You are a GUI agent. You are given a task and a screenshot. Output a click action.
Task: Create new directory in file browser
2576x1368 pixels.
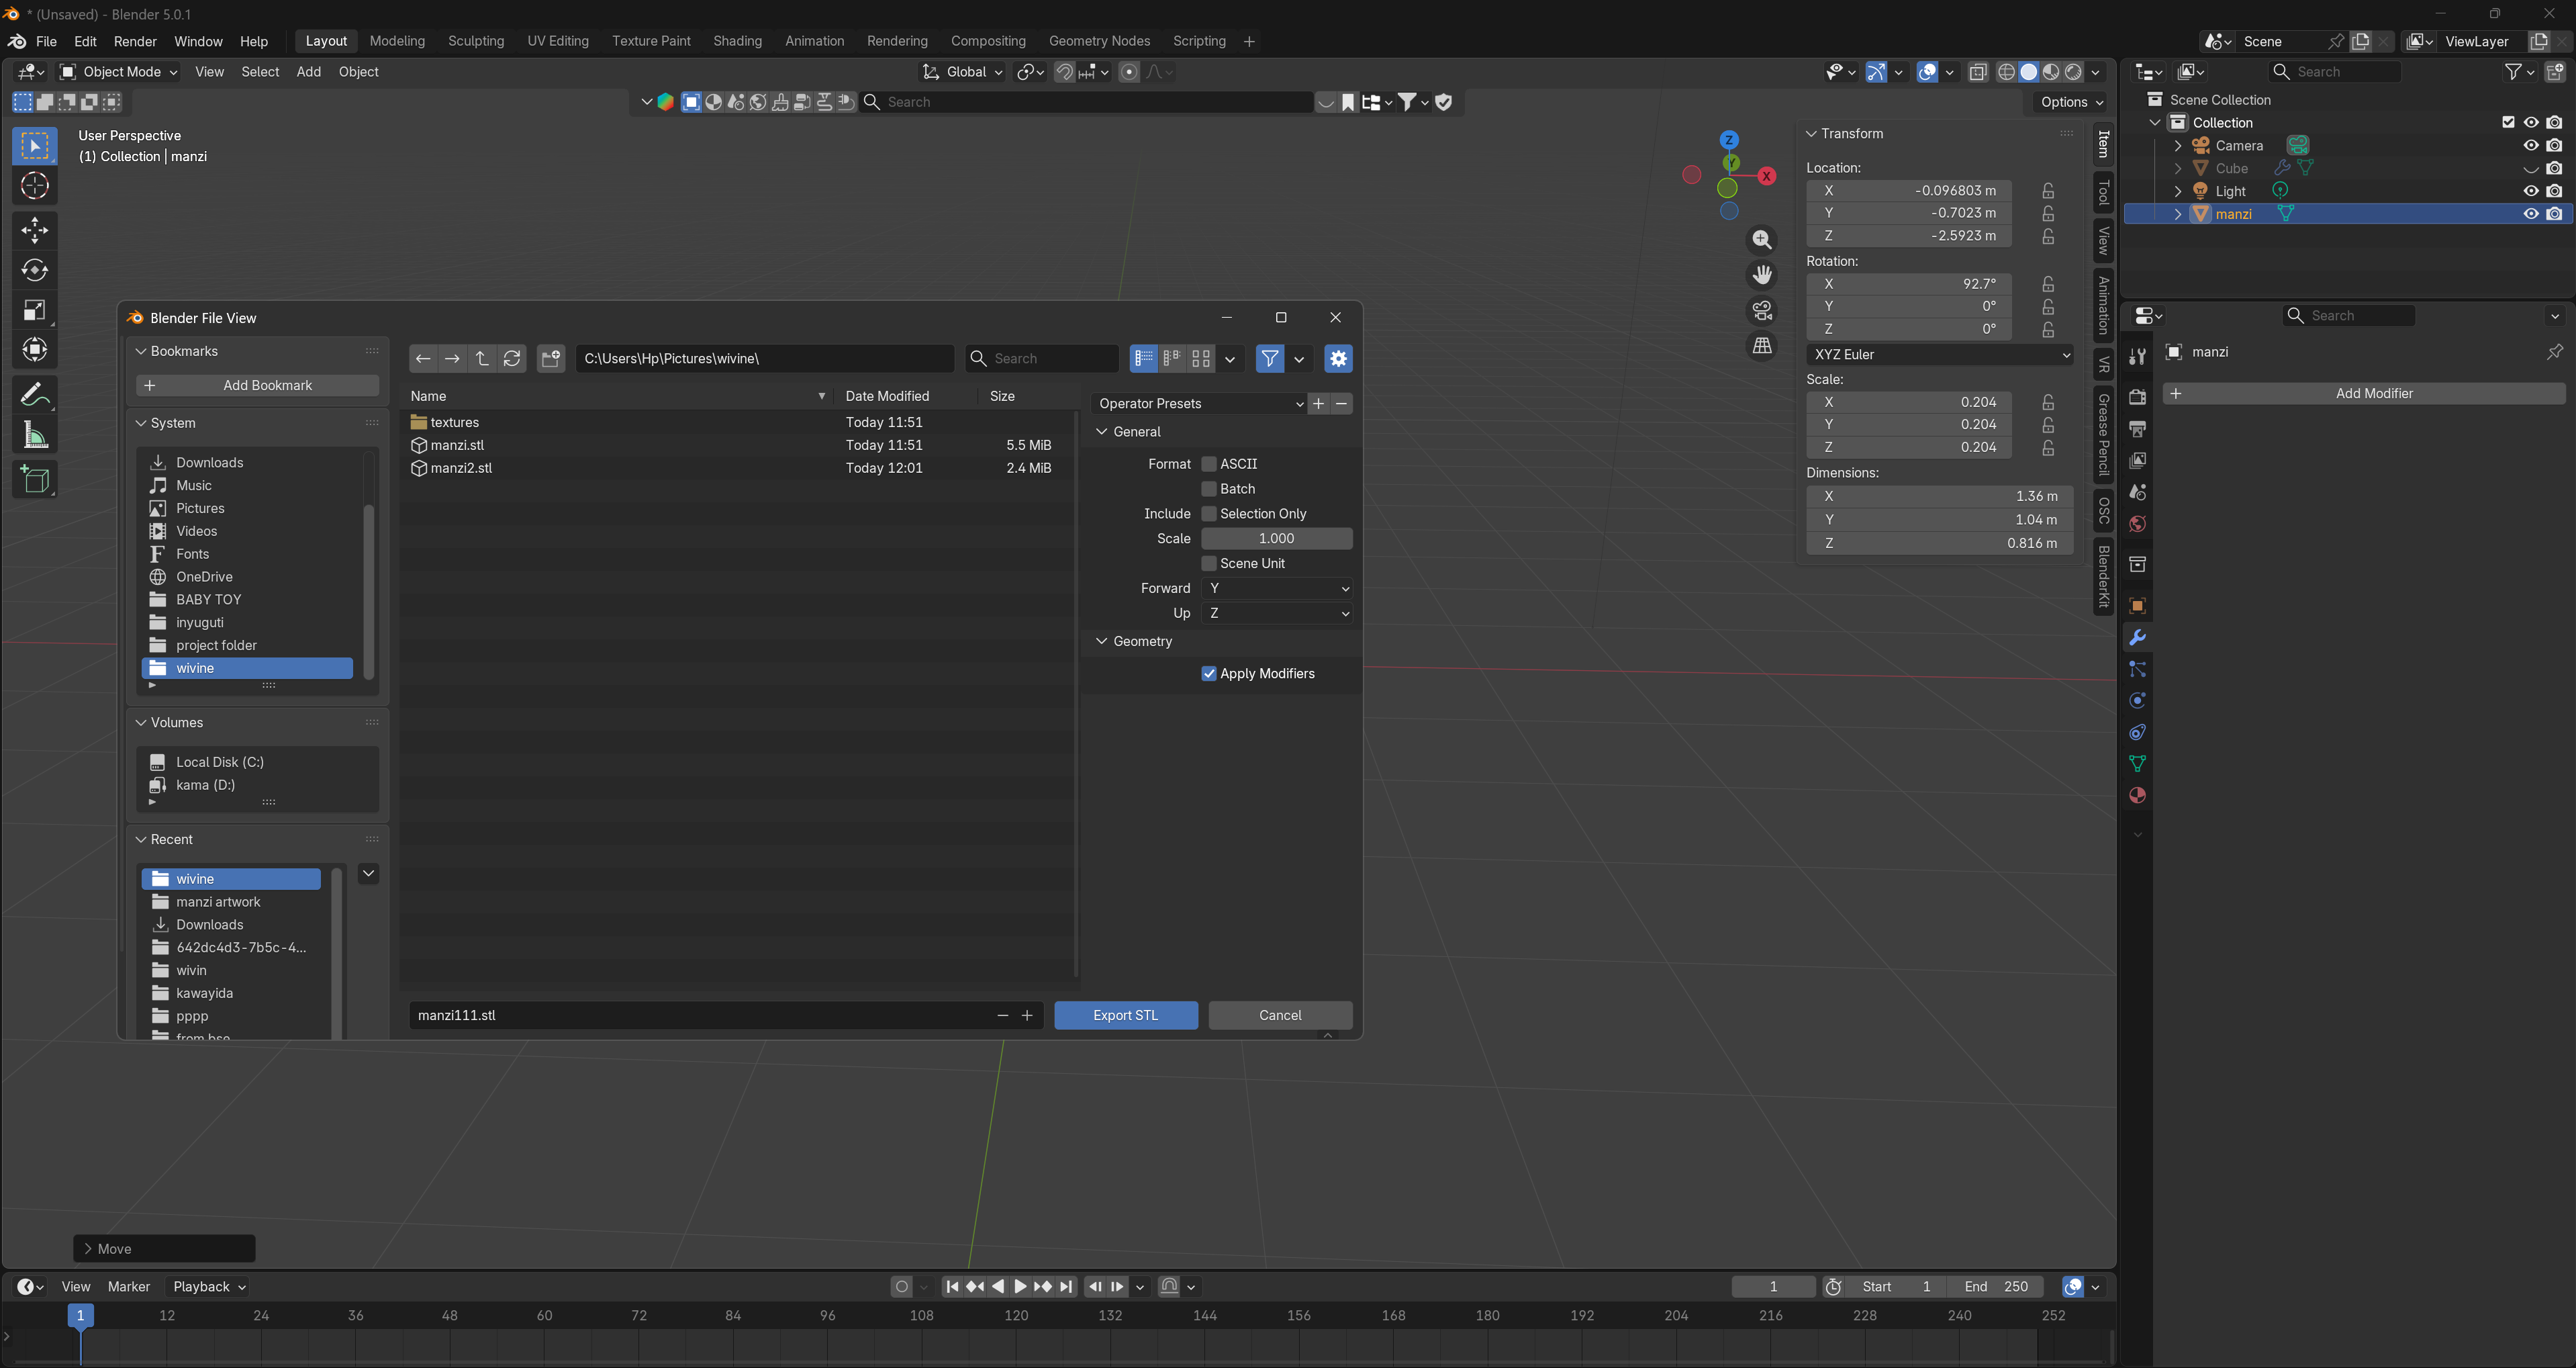coord(550,358)
